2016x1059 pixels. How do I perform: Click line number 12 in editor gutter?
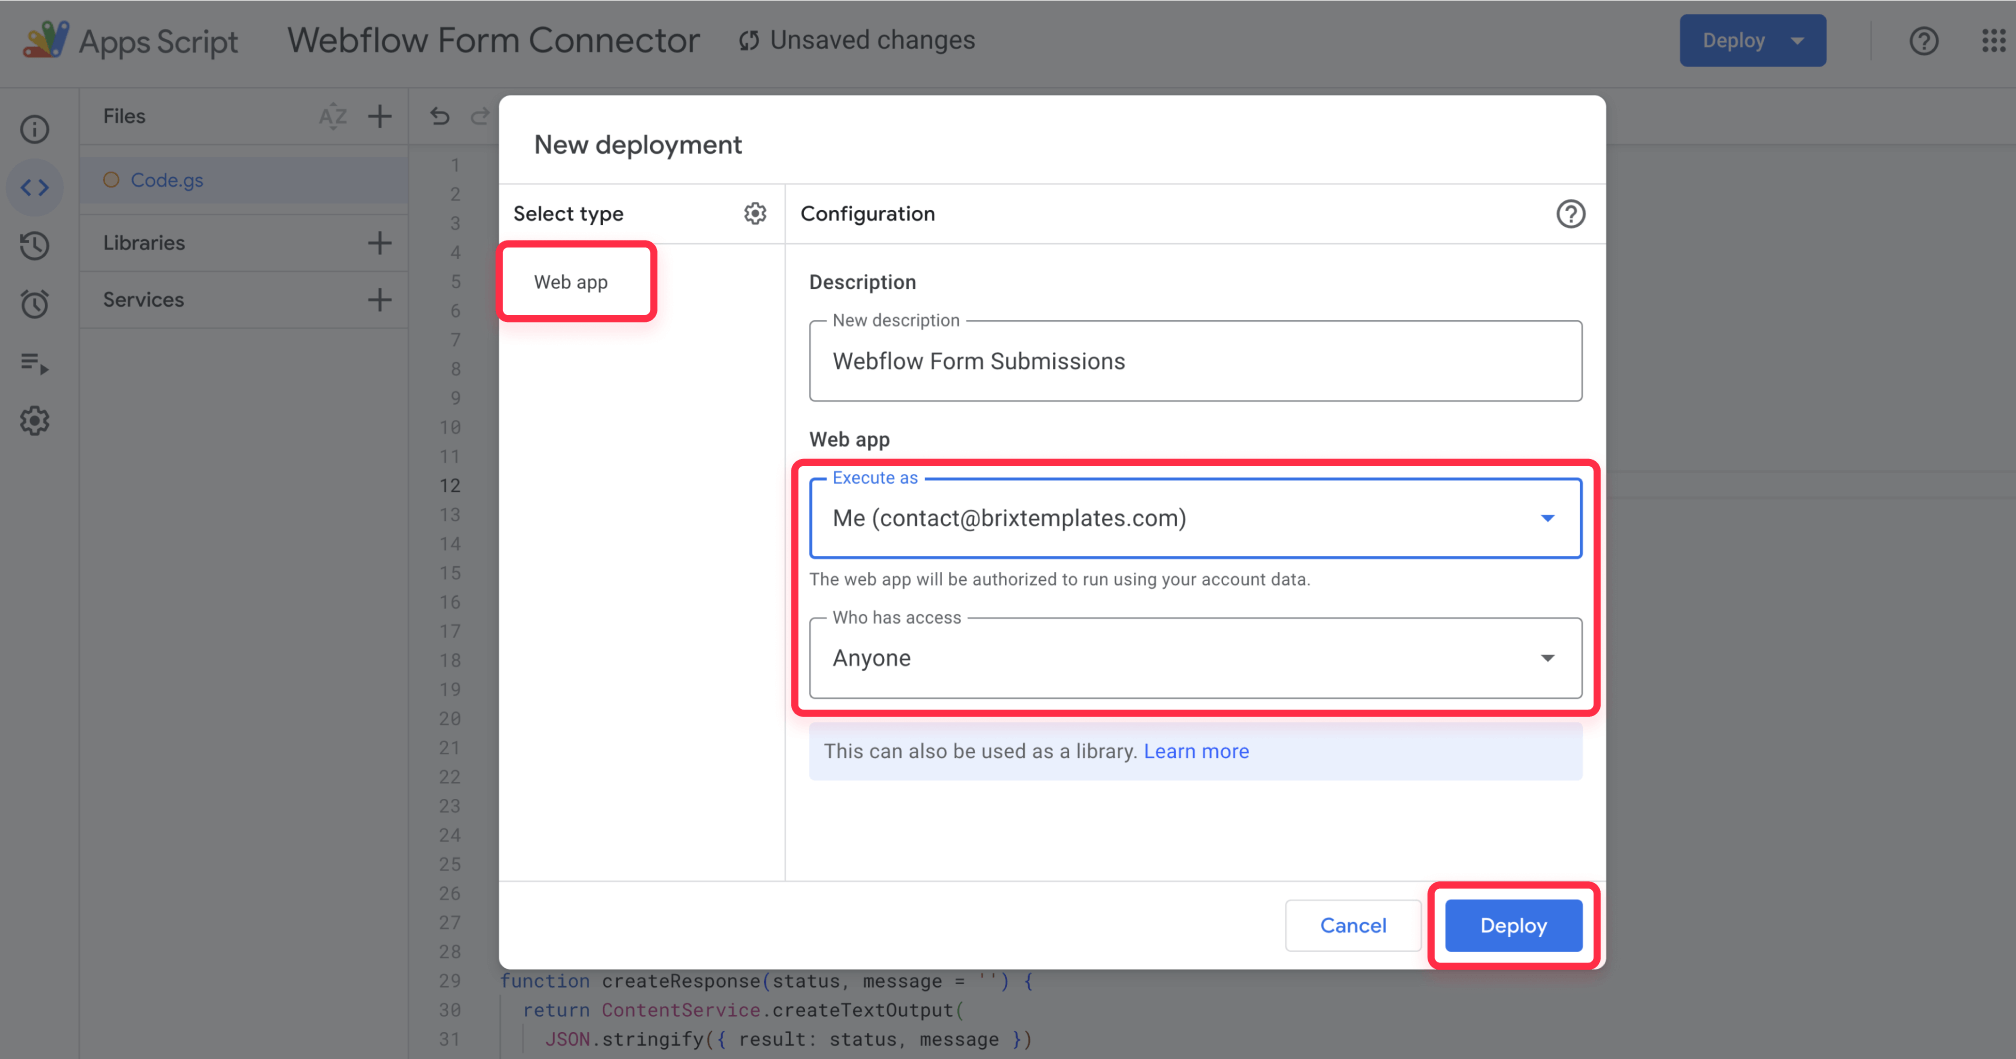(450, 485)
